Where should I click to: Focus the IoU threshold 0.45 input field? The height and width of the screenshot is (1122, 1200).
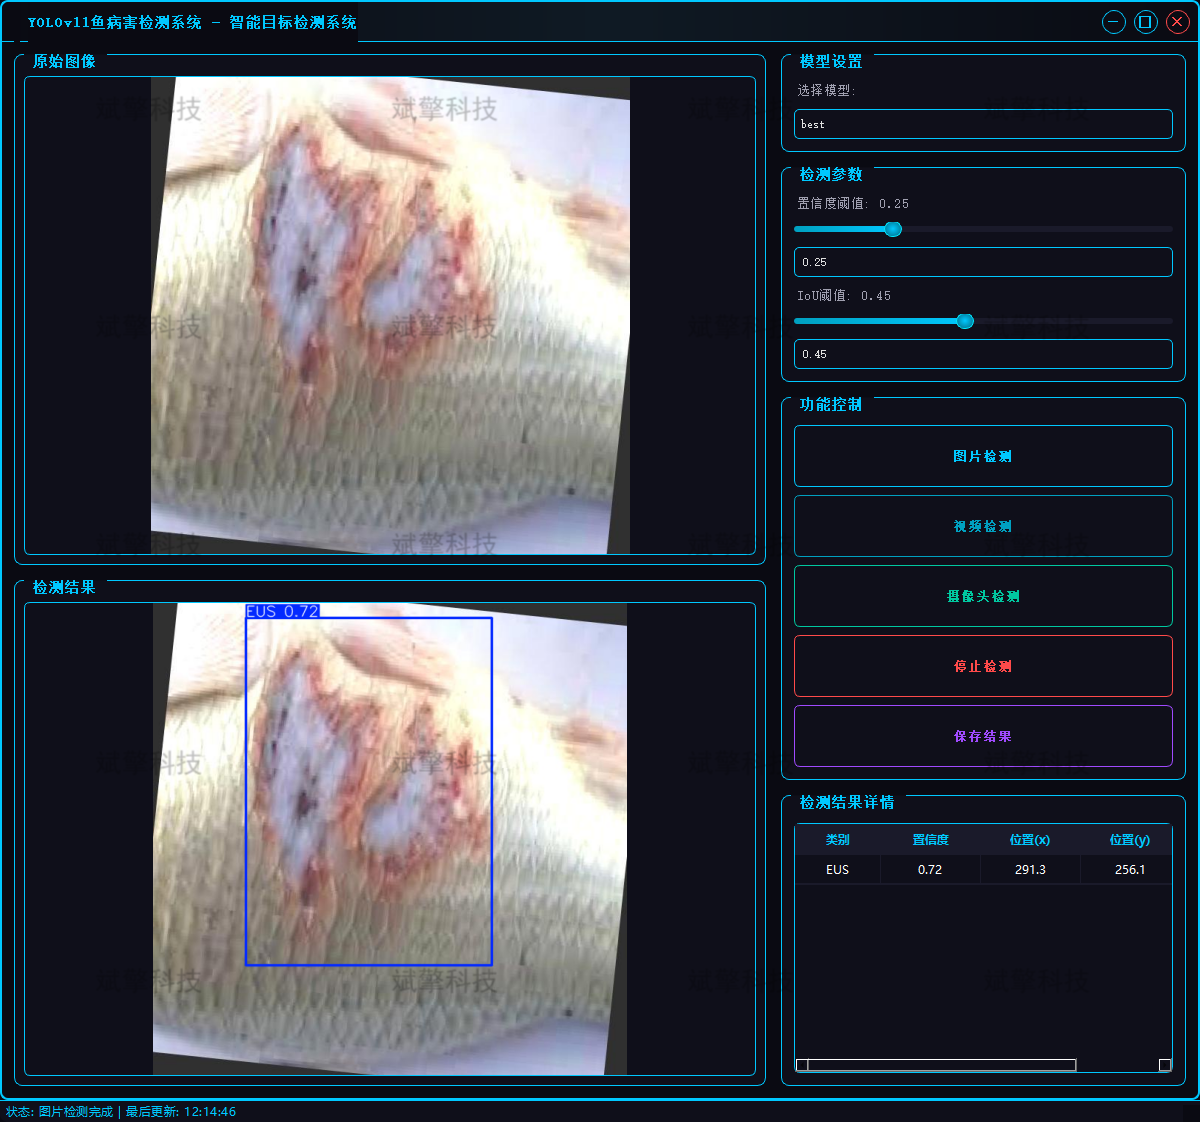(x=983, y=354)
